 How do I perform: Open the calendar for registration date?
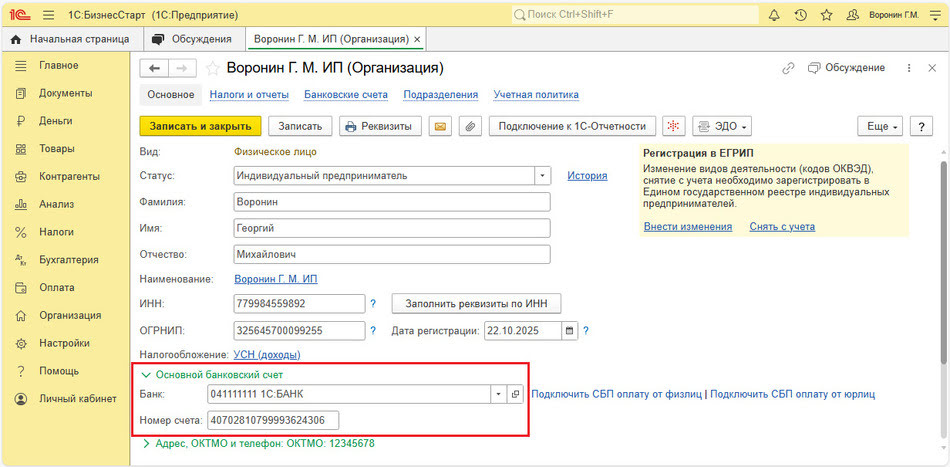[x=569, y=331]
